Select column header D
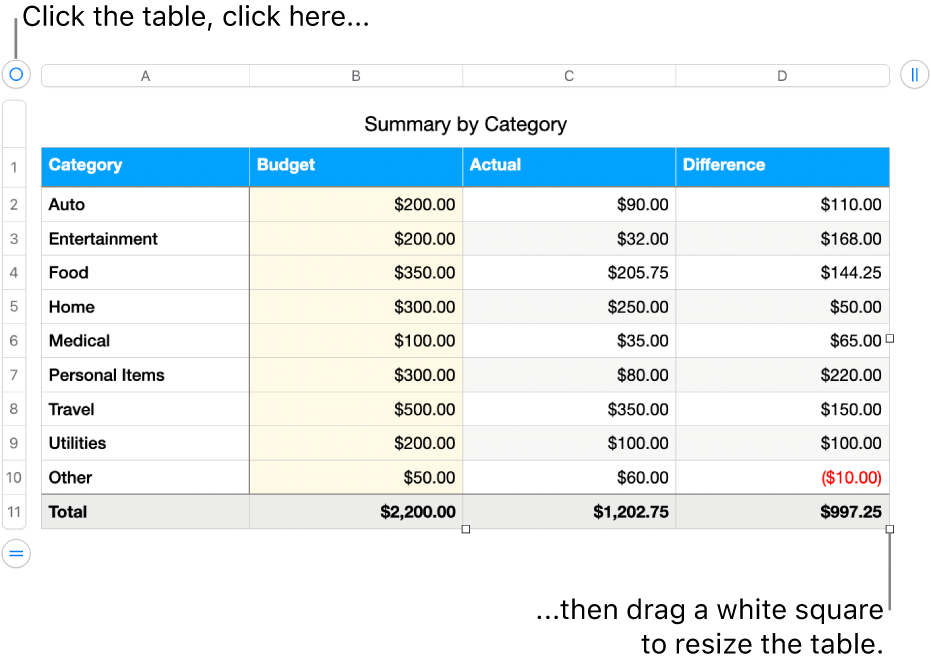931x670 pixels. pos(782,75)
